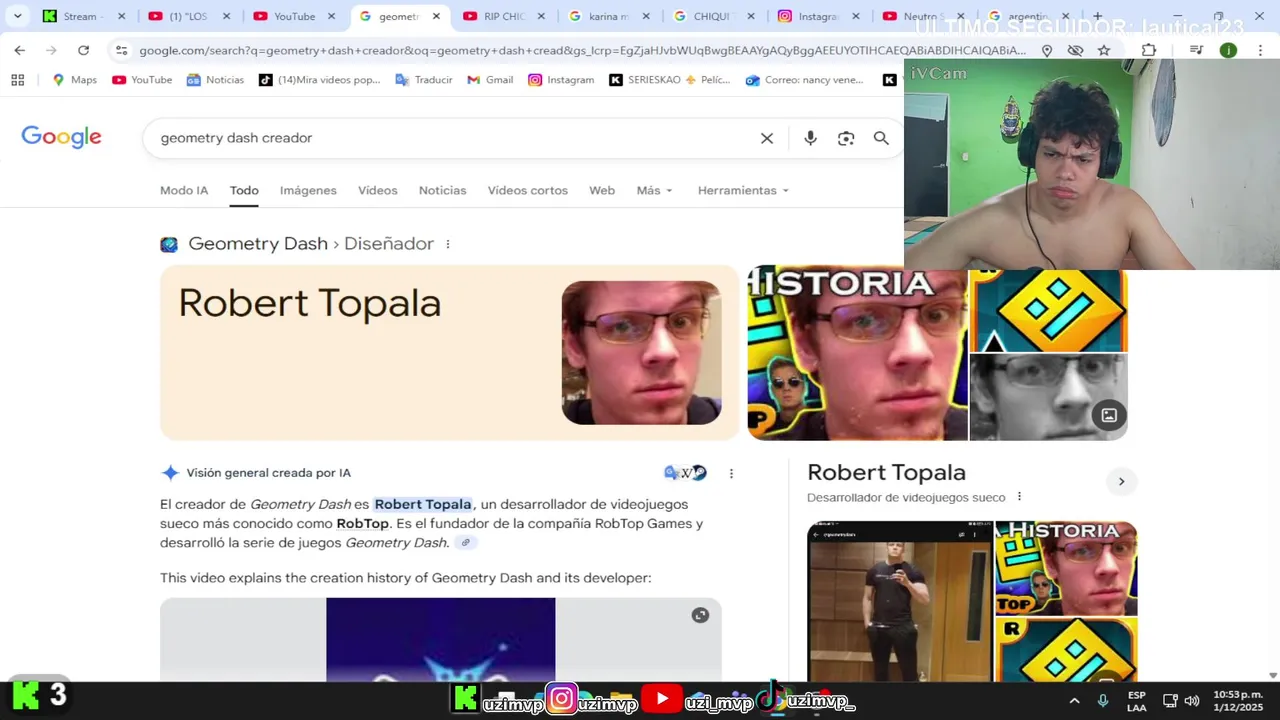The image size is (1280, 720).
Task: Expand the video with fullscreen icon
Action: pos(700,615)
